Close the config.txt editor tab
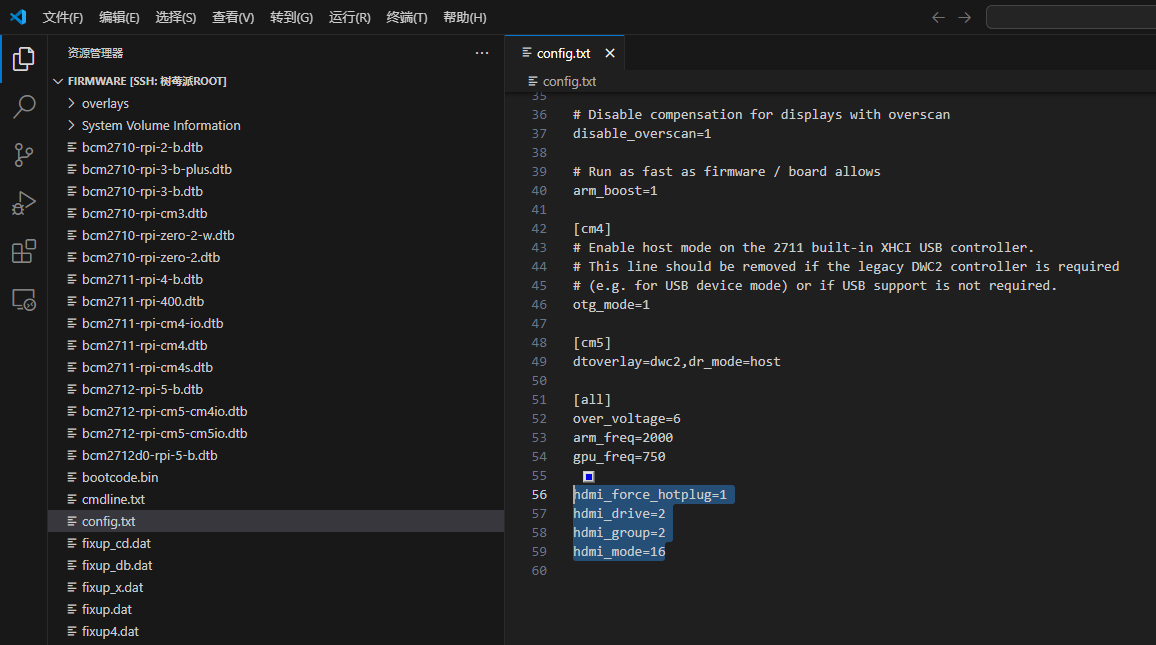The image size is (1156, 645). click(610, 53)
